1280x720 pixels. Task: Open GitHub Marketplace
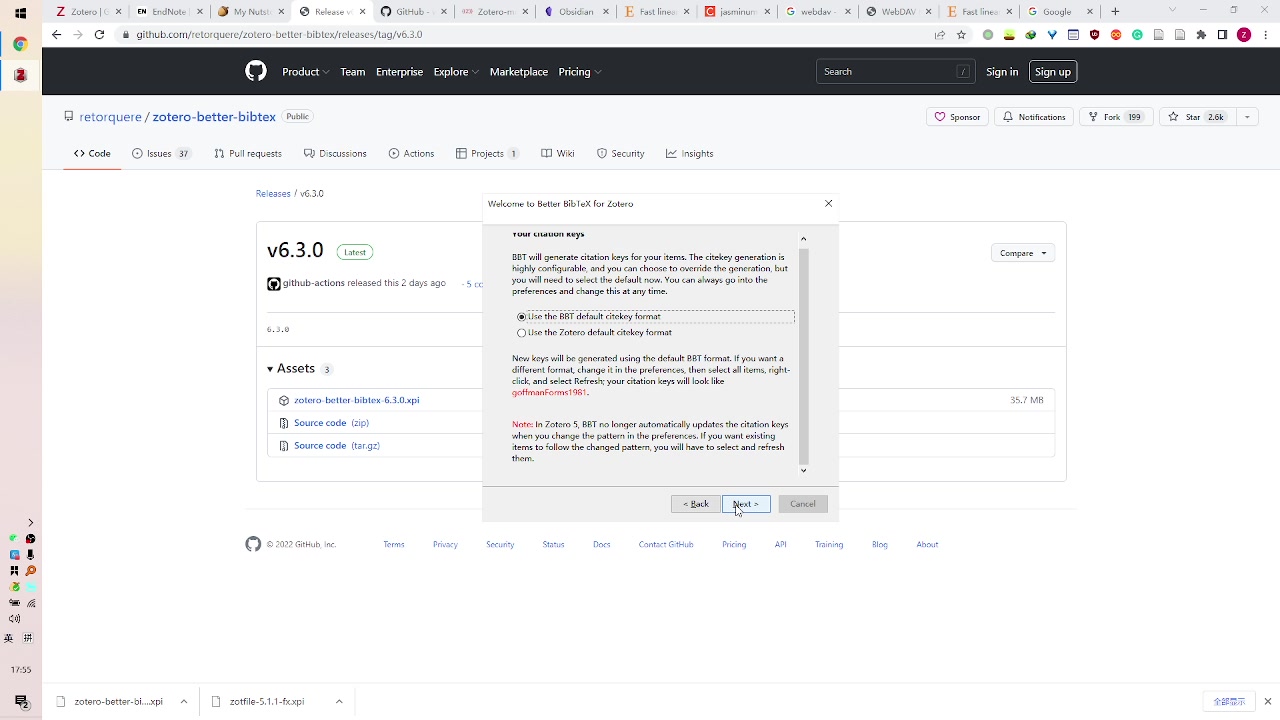coord(519,72)
